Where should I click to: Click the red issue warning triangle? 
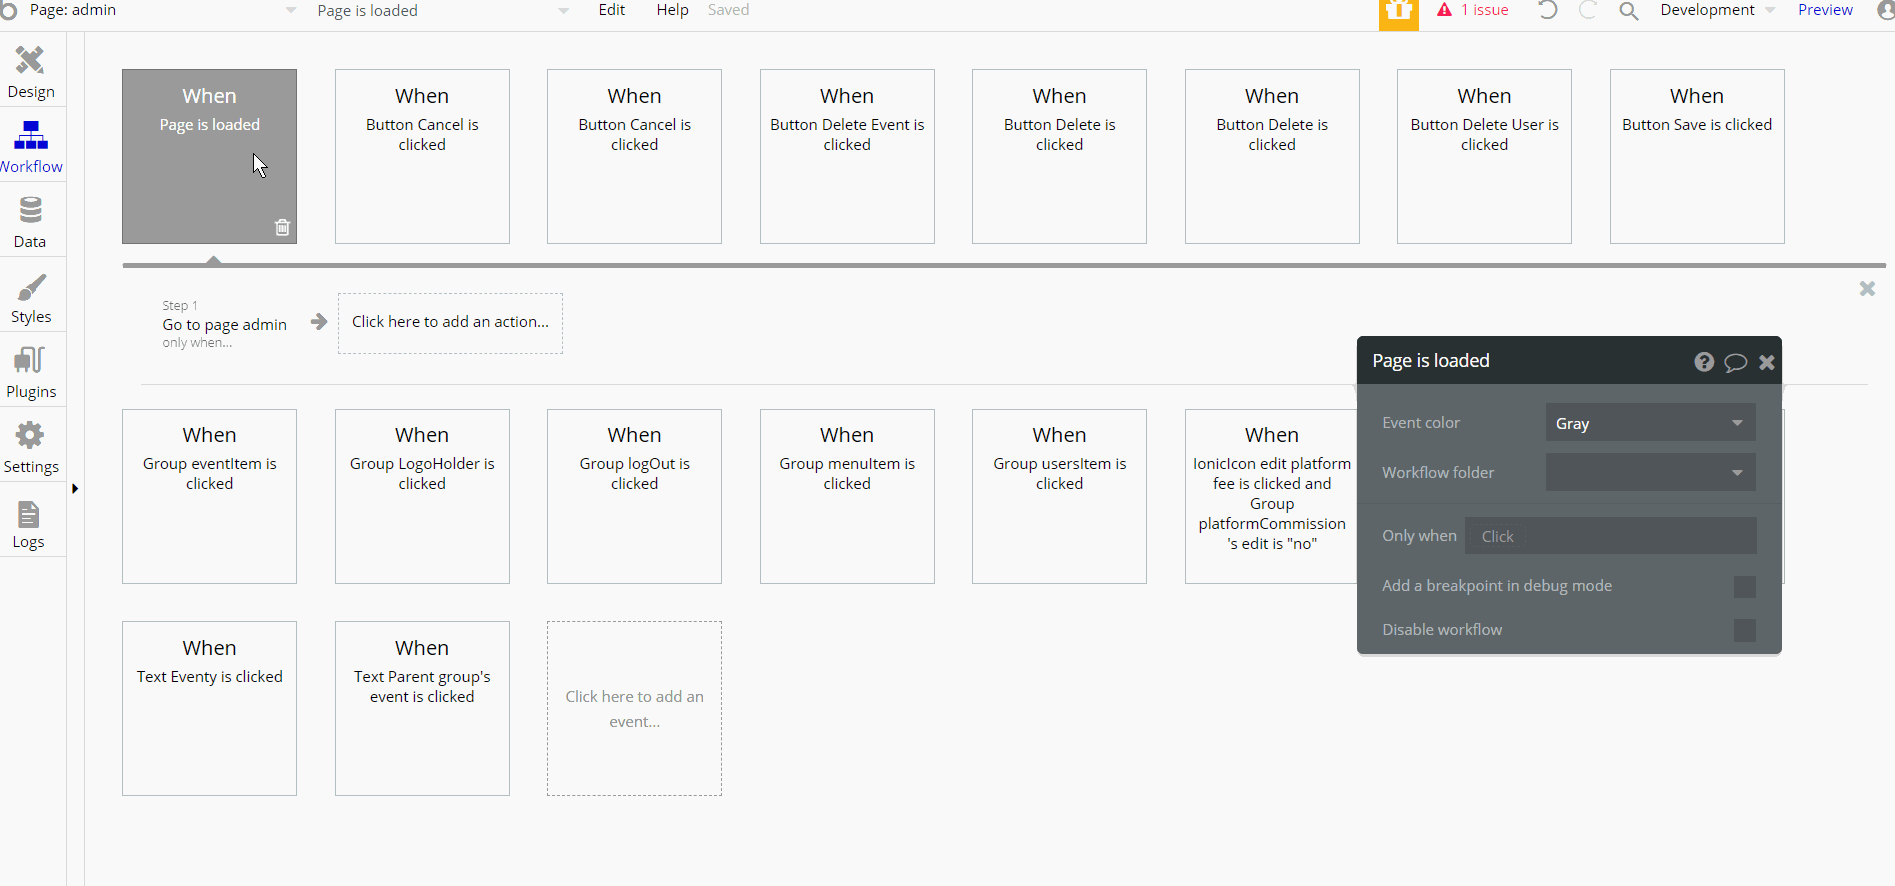pos(1444,10)
